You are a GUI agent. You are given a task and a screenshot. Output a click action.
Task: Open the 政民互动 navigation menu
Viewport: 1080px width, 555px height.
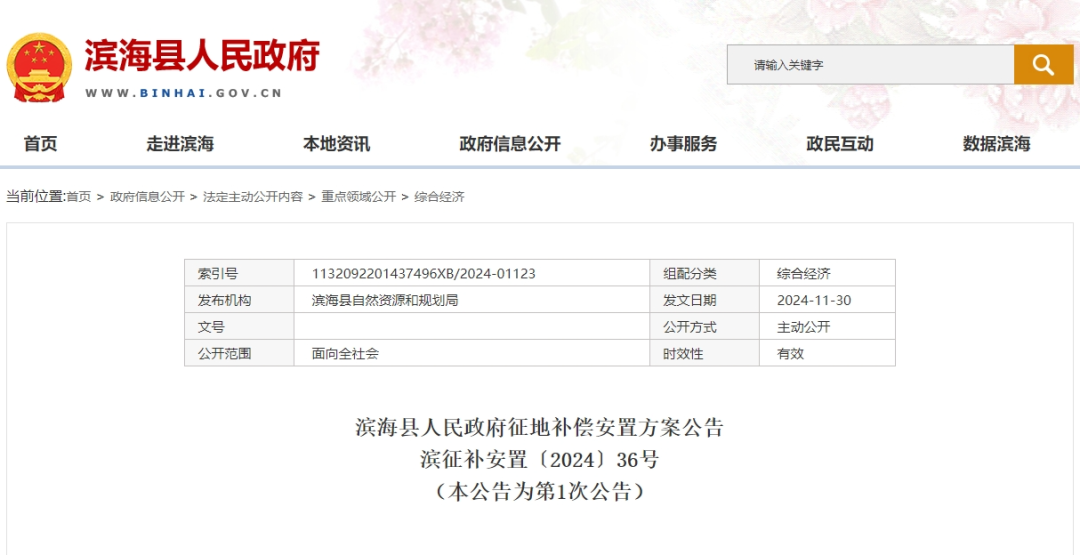840,144
